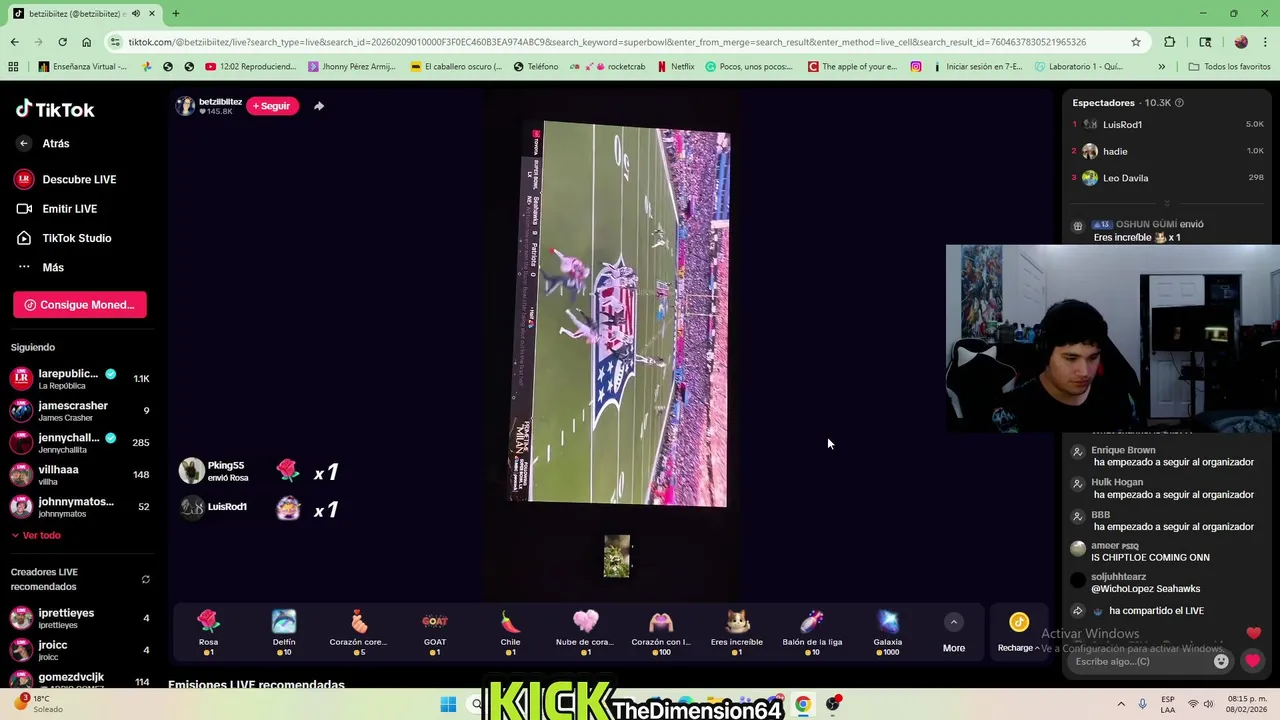Send the Delfín gift
The image size is (1280, 720).
284,632
